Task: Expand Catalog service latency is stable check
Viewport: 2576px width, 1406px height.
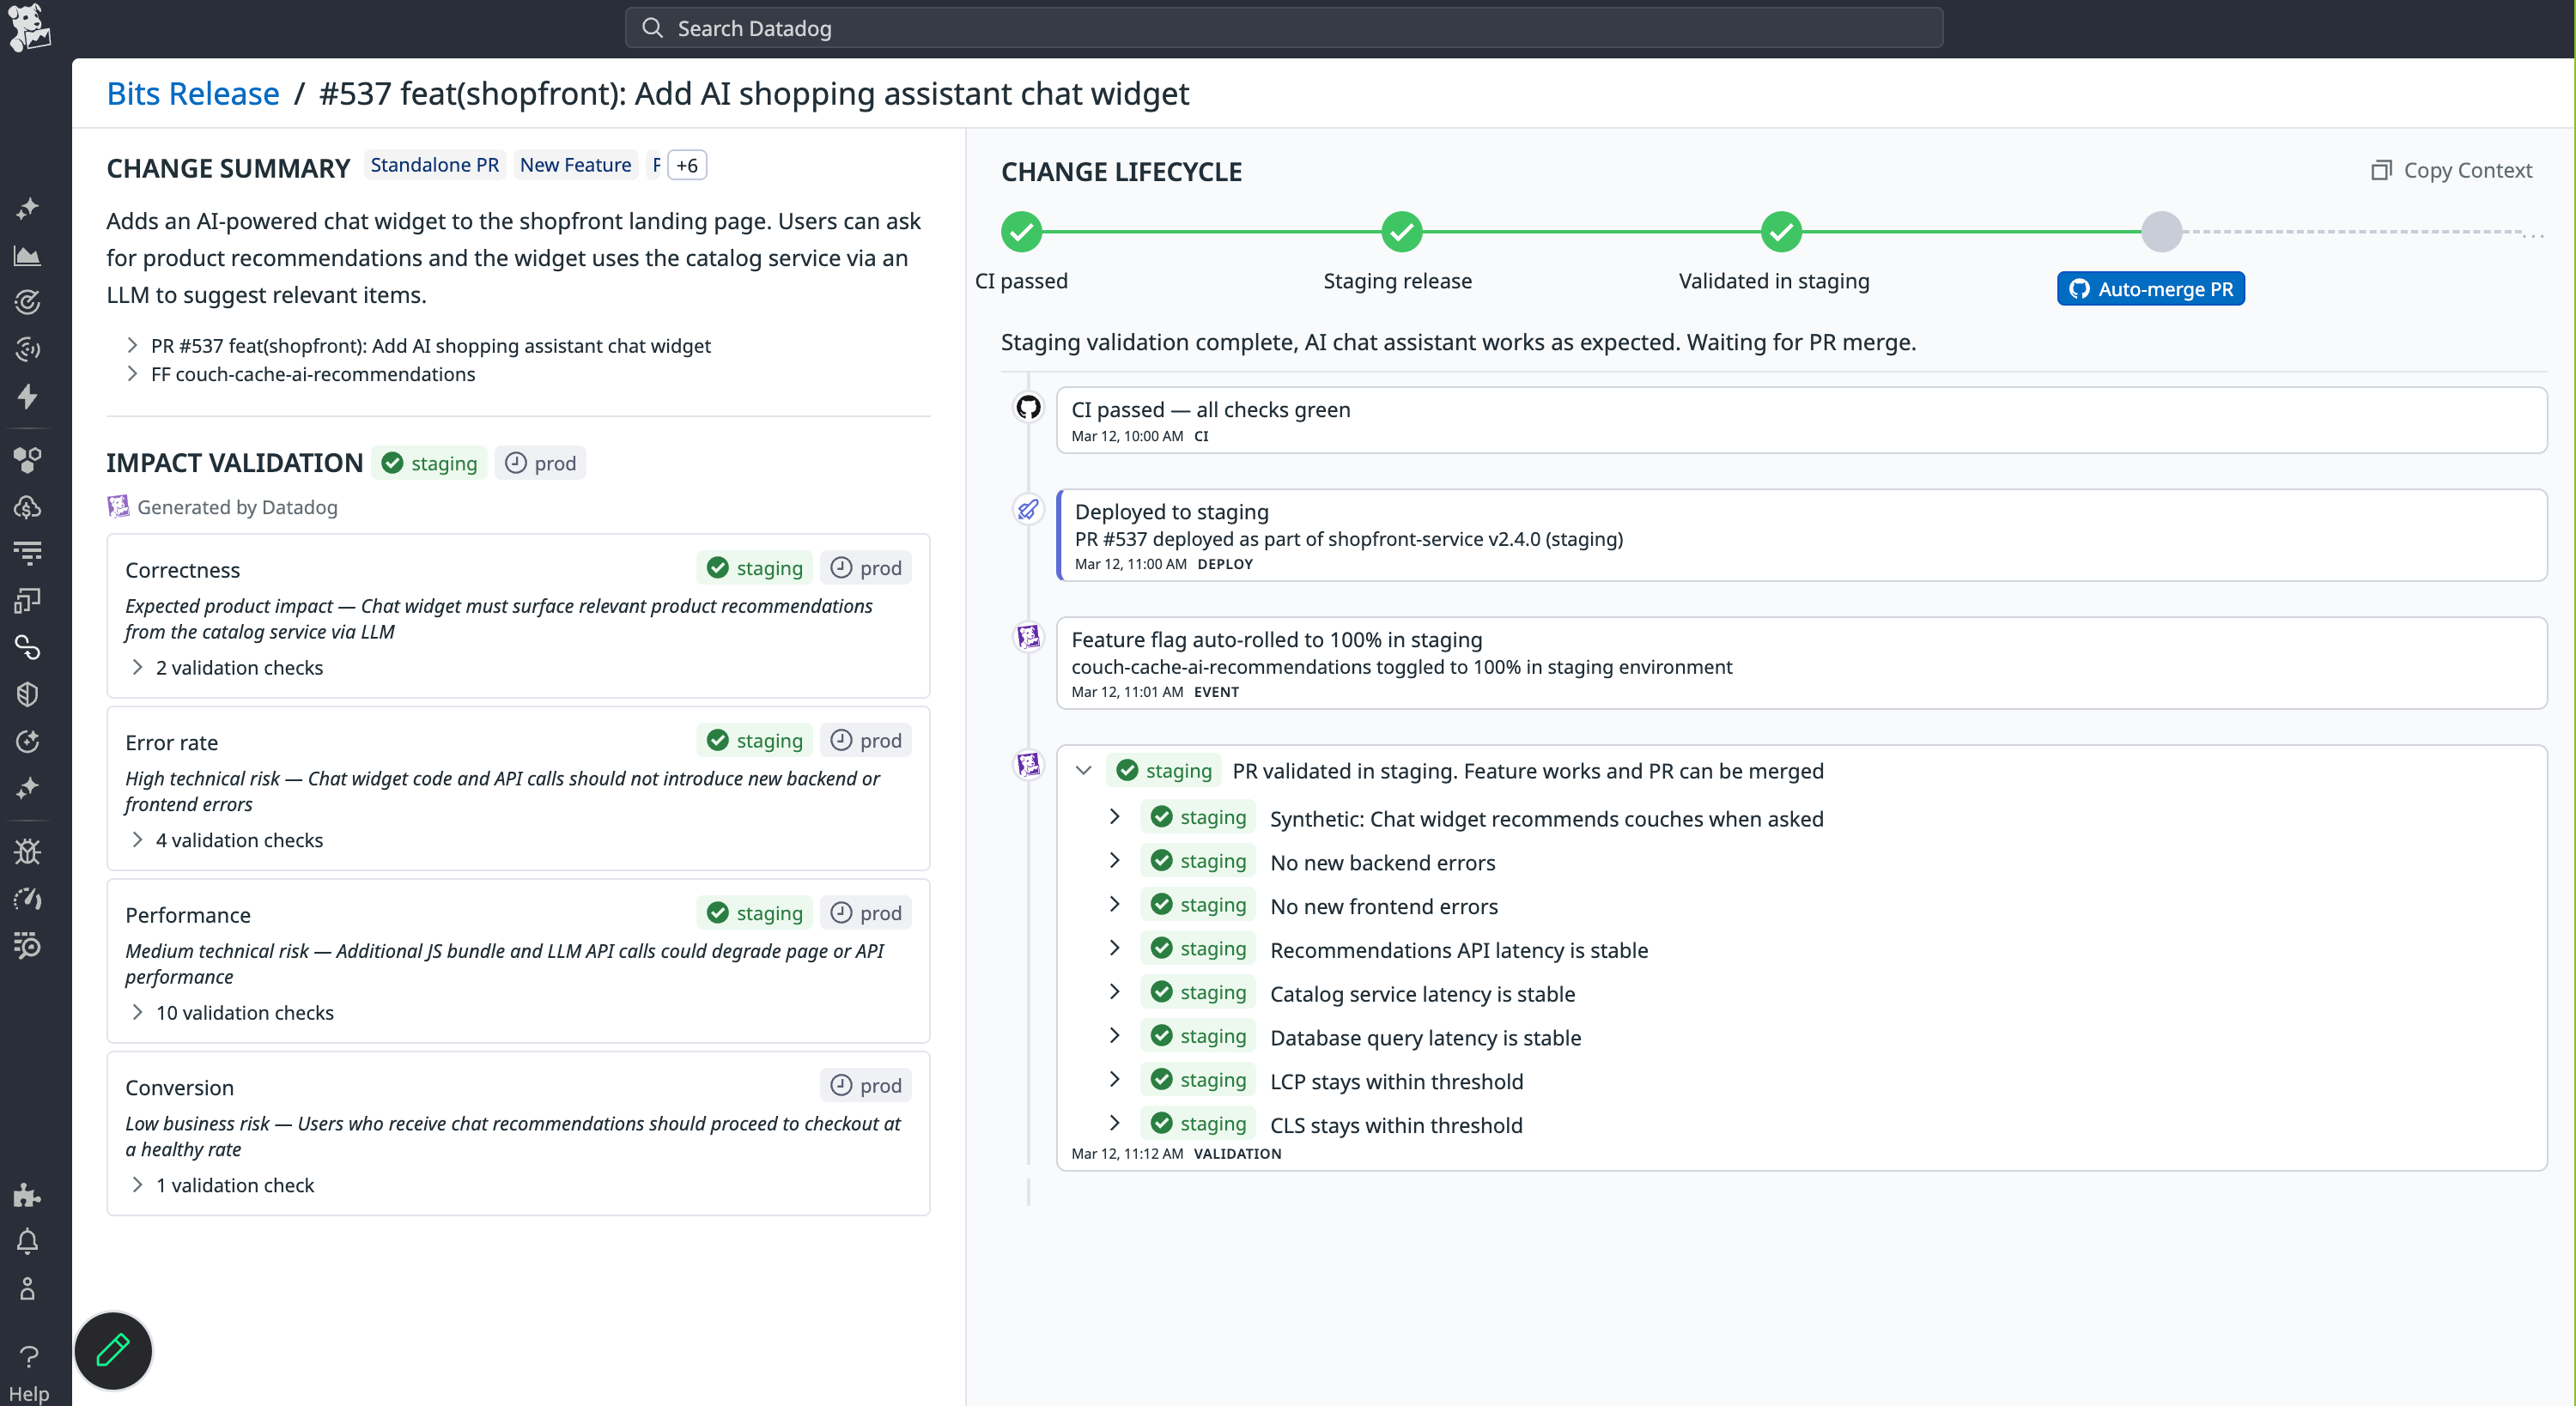Action: 1115,992
